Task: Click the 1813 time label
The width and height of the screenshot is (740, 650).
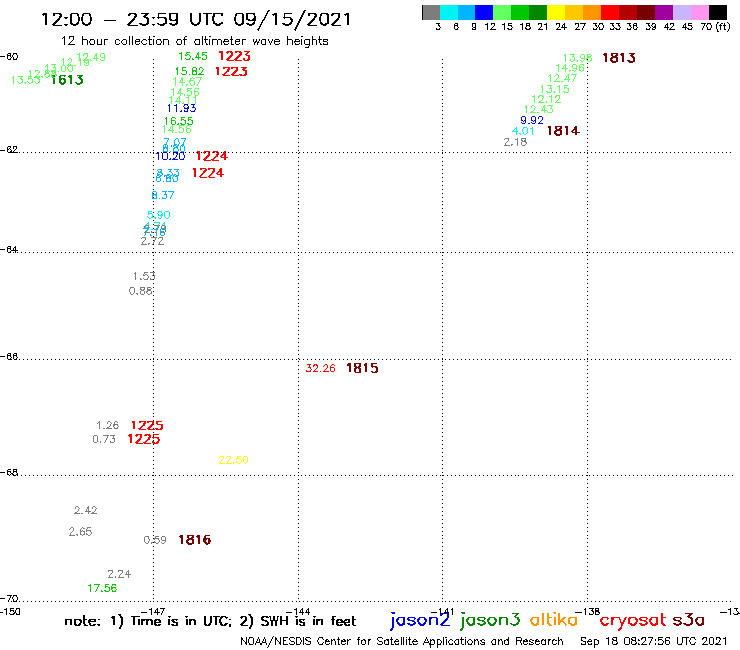Action: (x=619, y=58)
